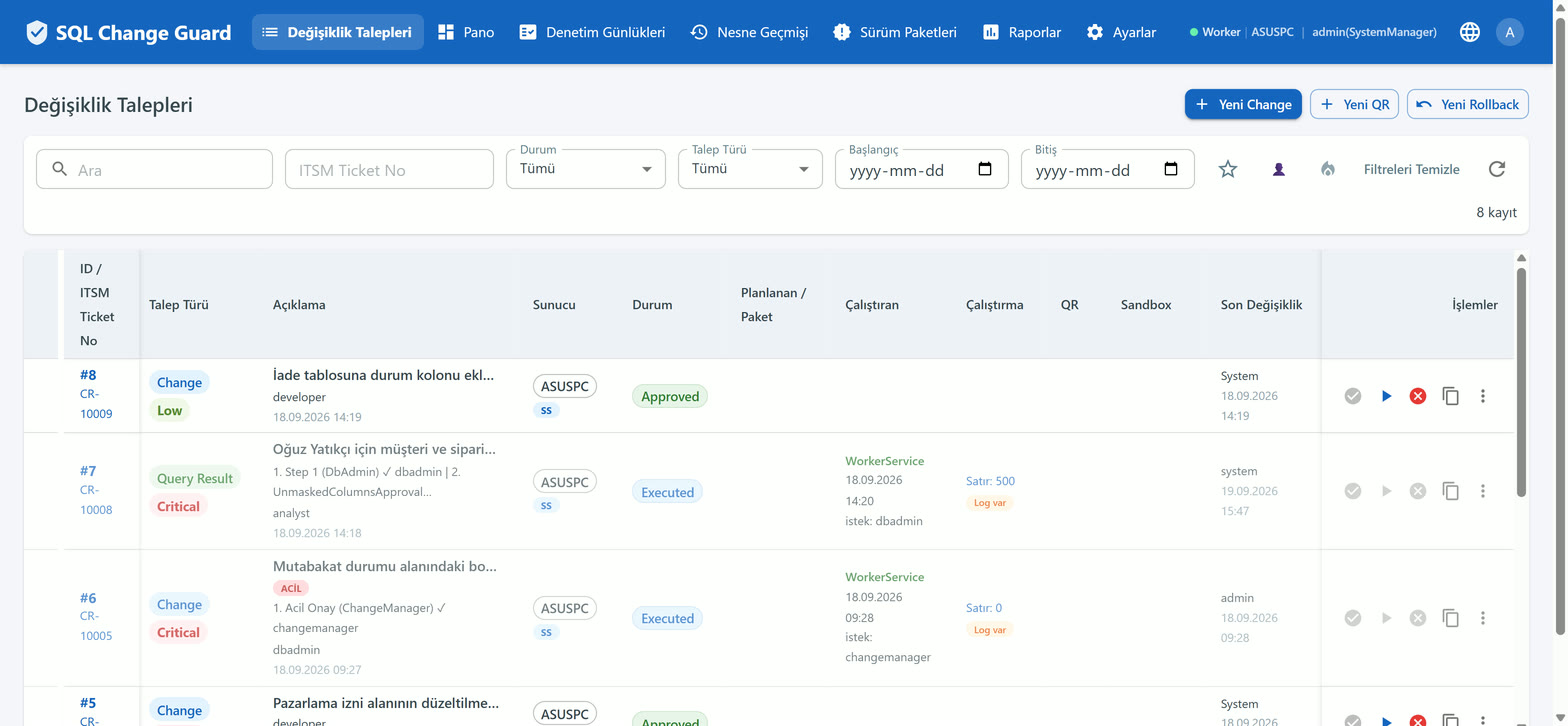Click the 'Log var' badge on request #6

(x=989, y=629)
